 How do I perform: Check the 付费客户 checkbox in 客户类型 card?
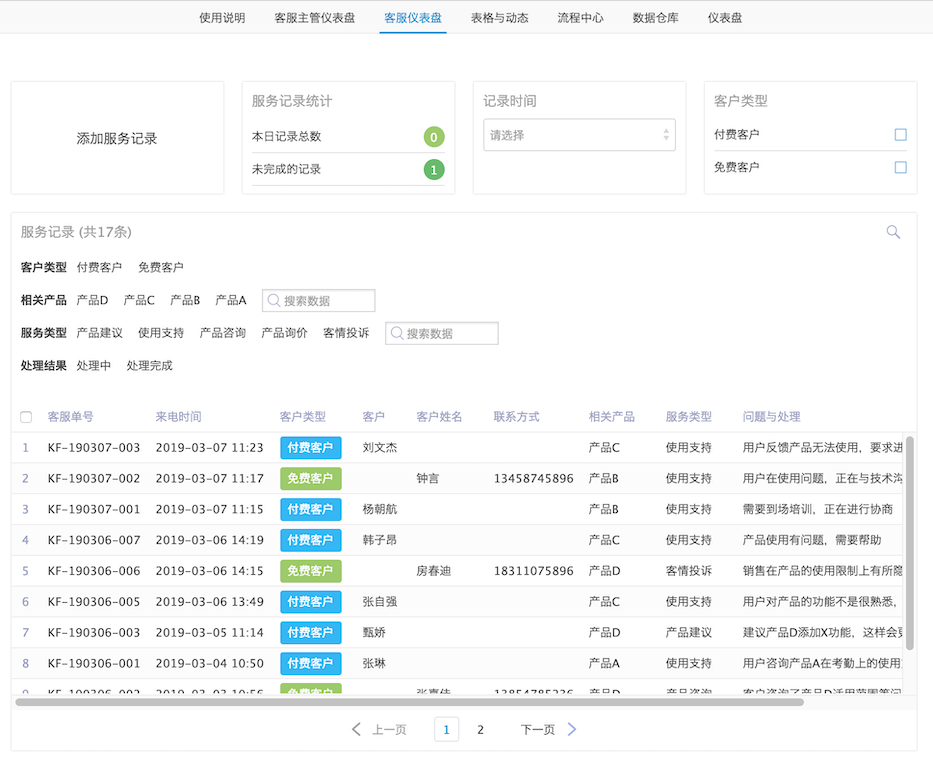[x=900, y=135]
